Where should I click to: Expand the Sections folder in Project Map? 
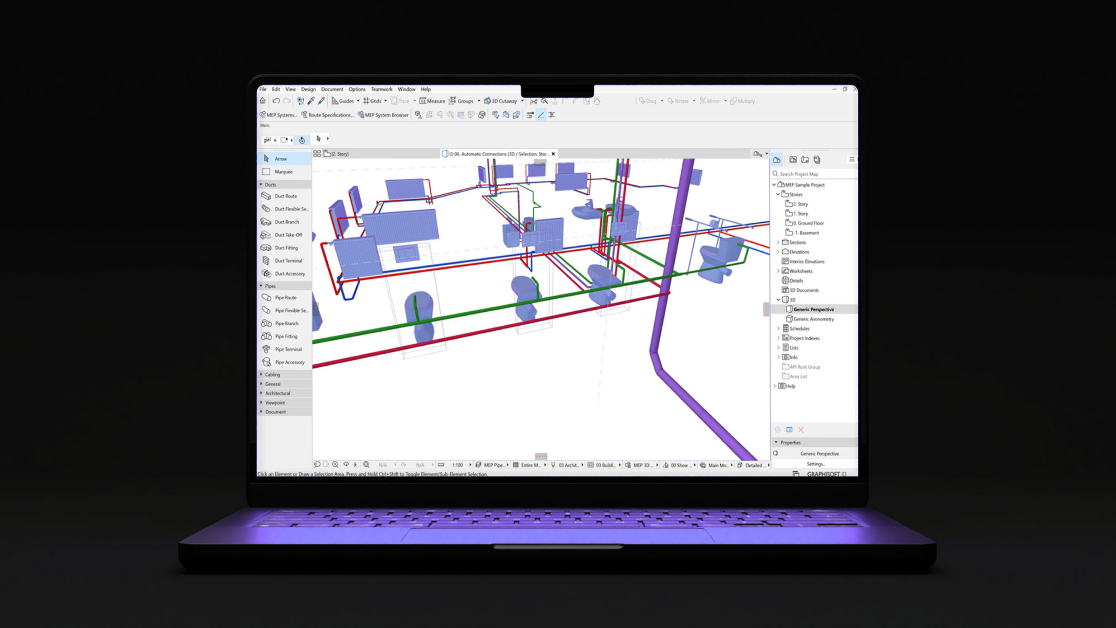point(779,242)
